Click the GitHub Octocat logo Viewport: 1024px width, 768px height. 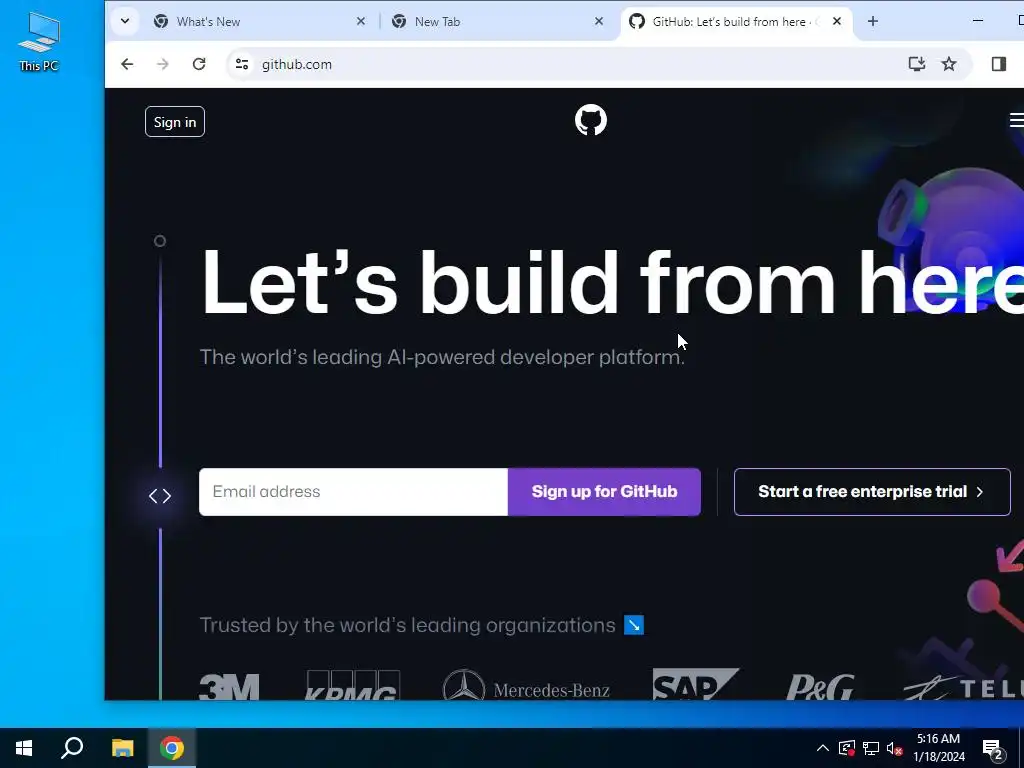tap(590, 120)
